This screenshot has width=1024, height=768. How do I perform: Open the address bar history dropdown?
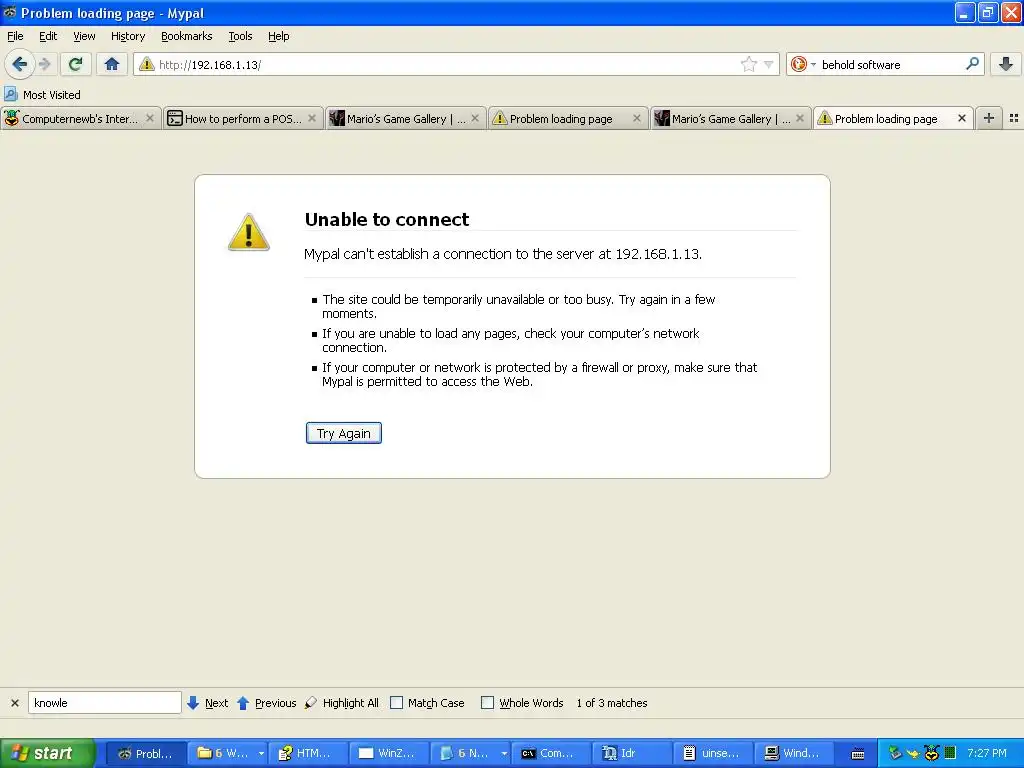tap(769, 64)
